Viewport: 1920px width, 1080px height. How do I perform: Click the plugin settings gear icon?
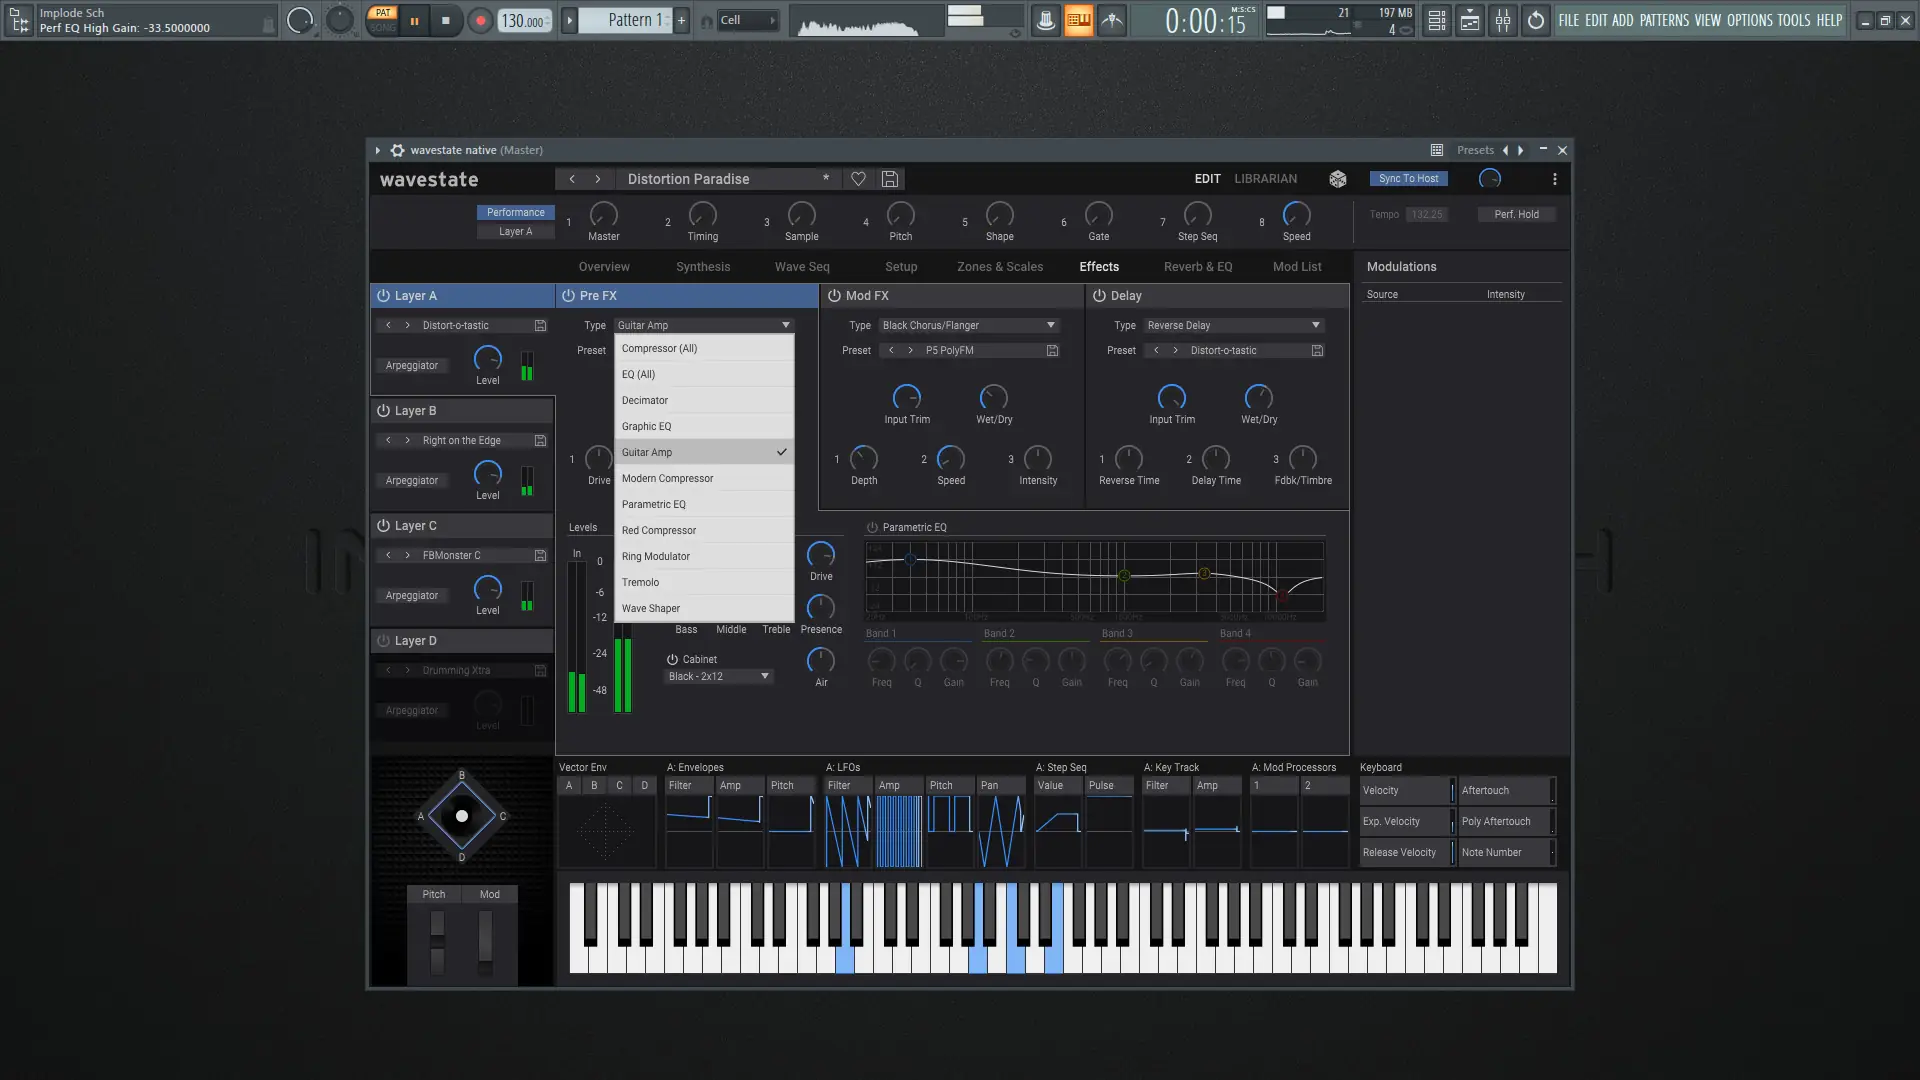pyautogui.click(x=397, y=150)
